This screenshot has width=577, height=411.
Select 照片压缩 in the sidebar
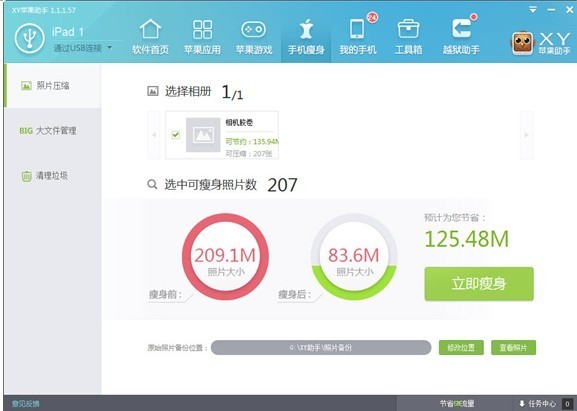pyautogui.click(x=53, y=86)
